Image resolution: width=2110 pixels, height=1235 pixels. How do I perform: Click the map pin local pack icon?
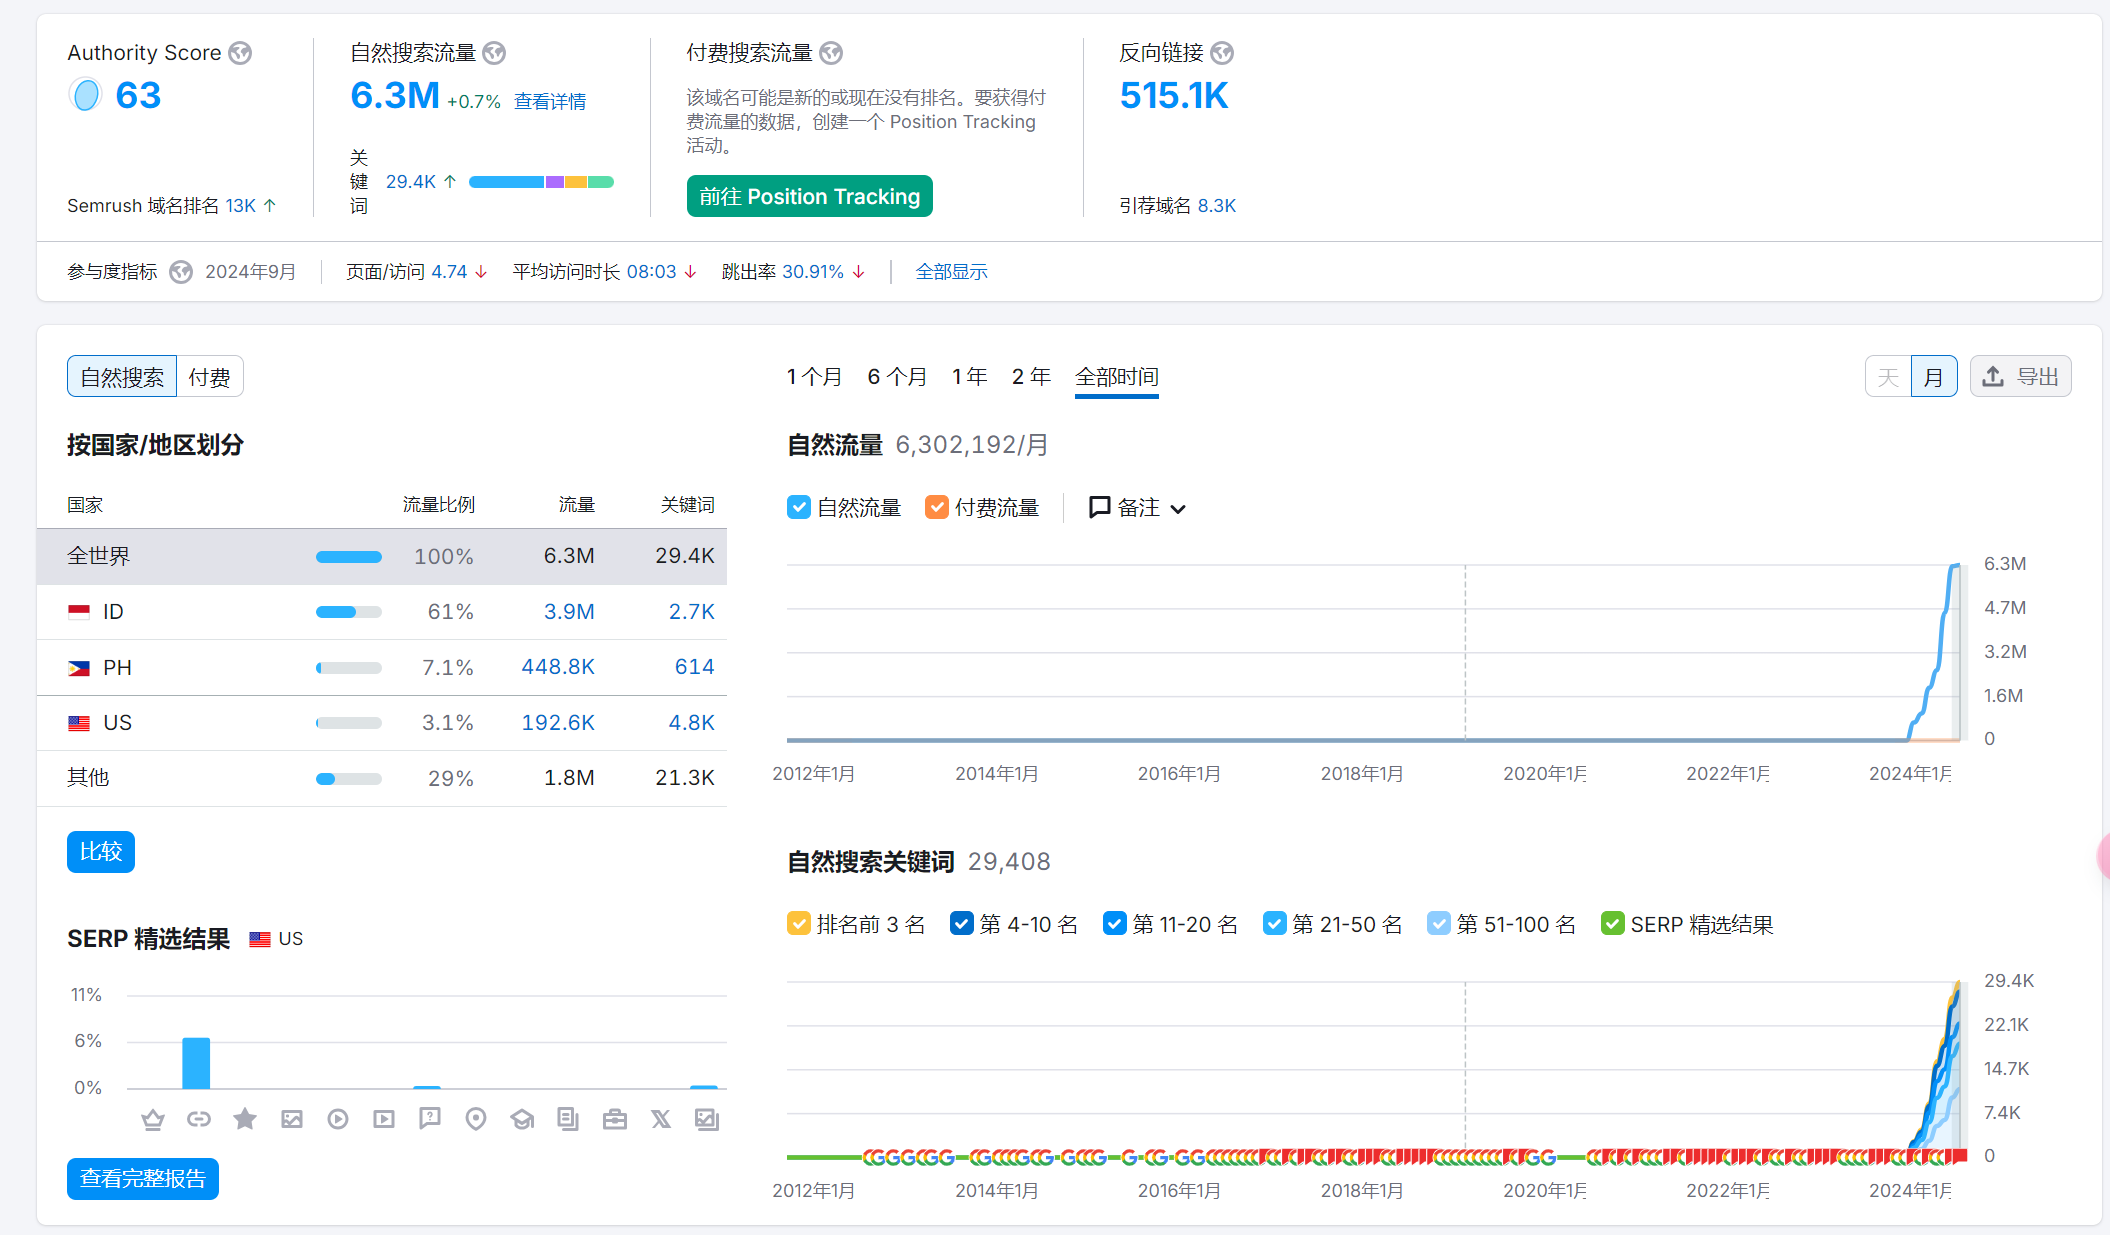click(x=476, y=1119)
